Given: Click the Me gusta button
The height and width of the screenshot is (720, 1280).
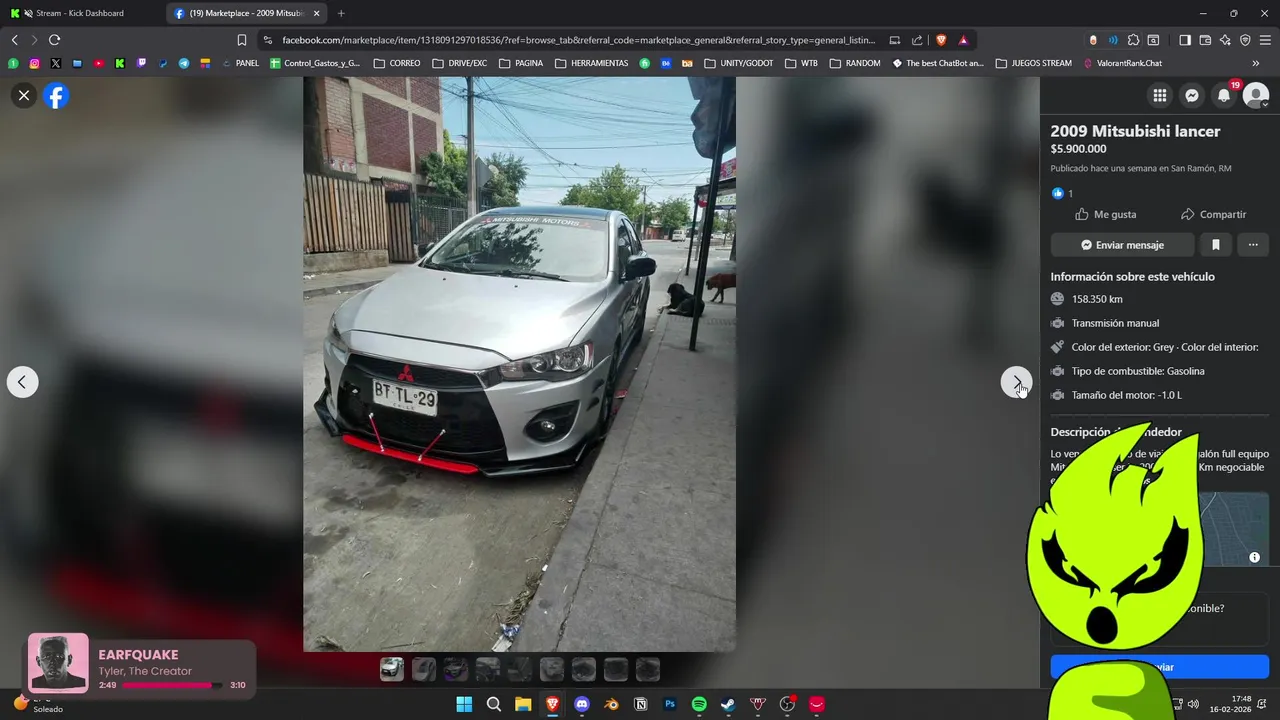Looking at the screenshot, I should click(x=1105, y=214).
